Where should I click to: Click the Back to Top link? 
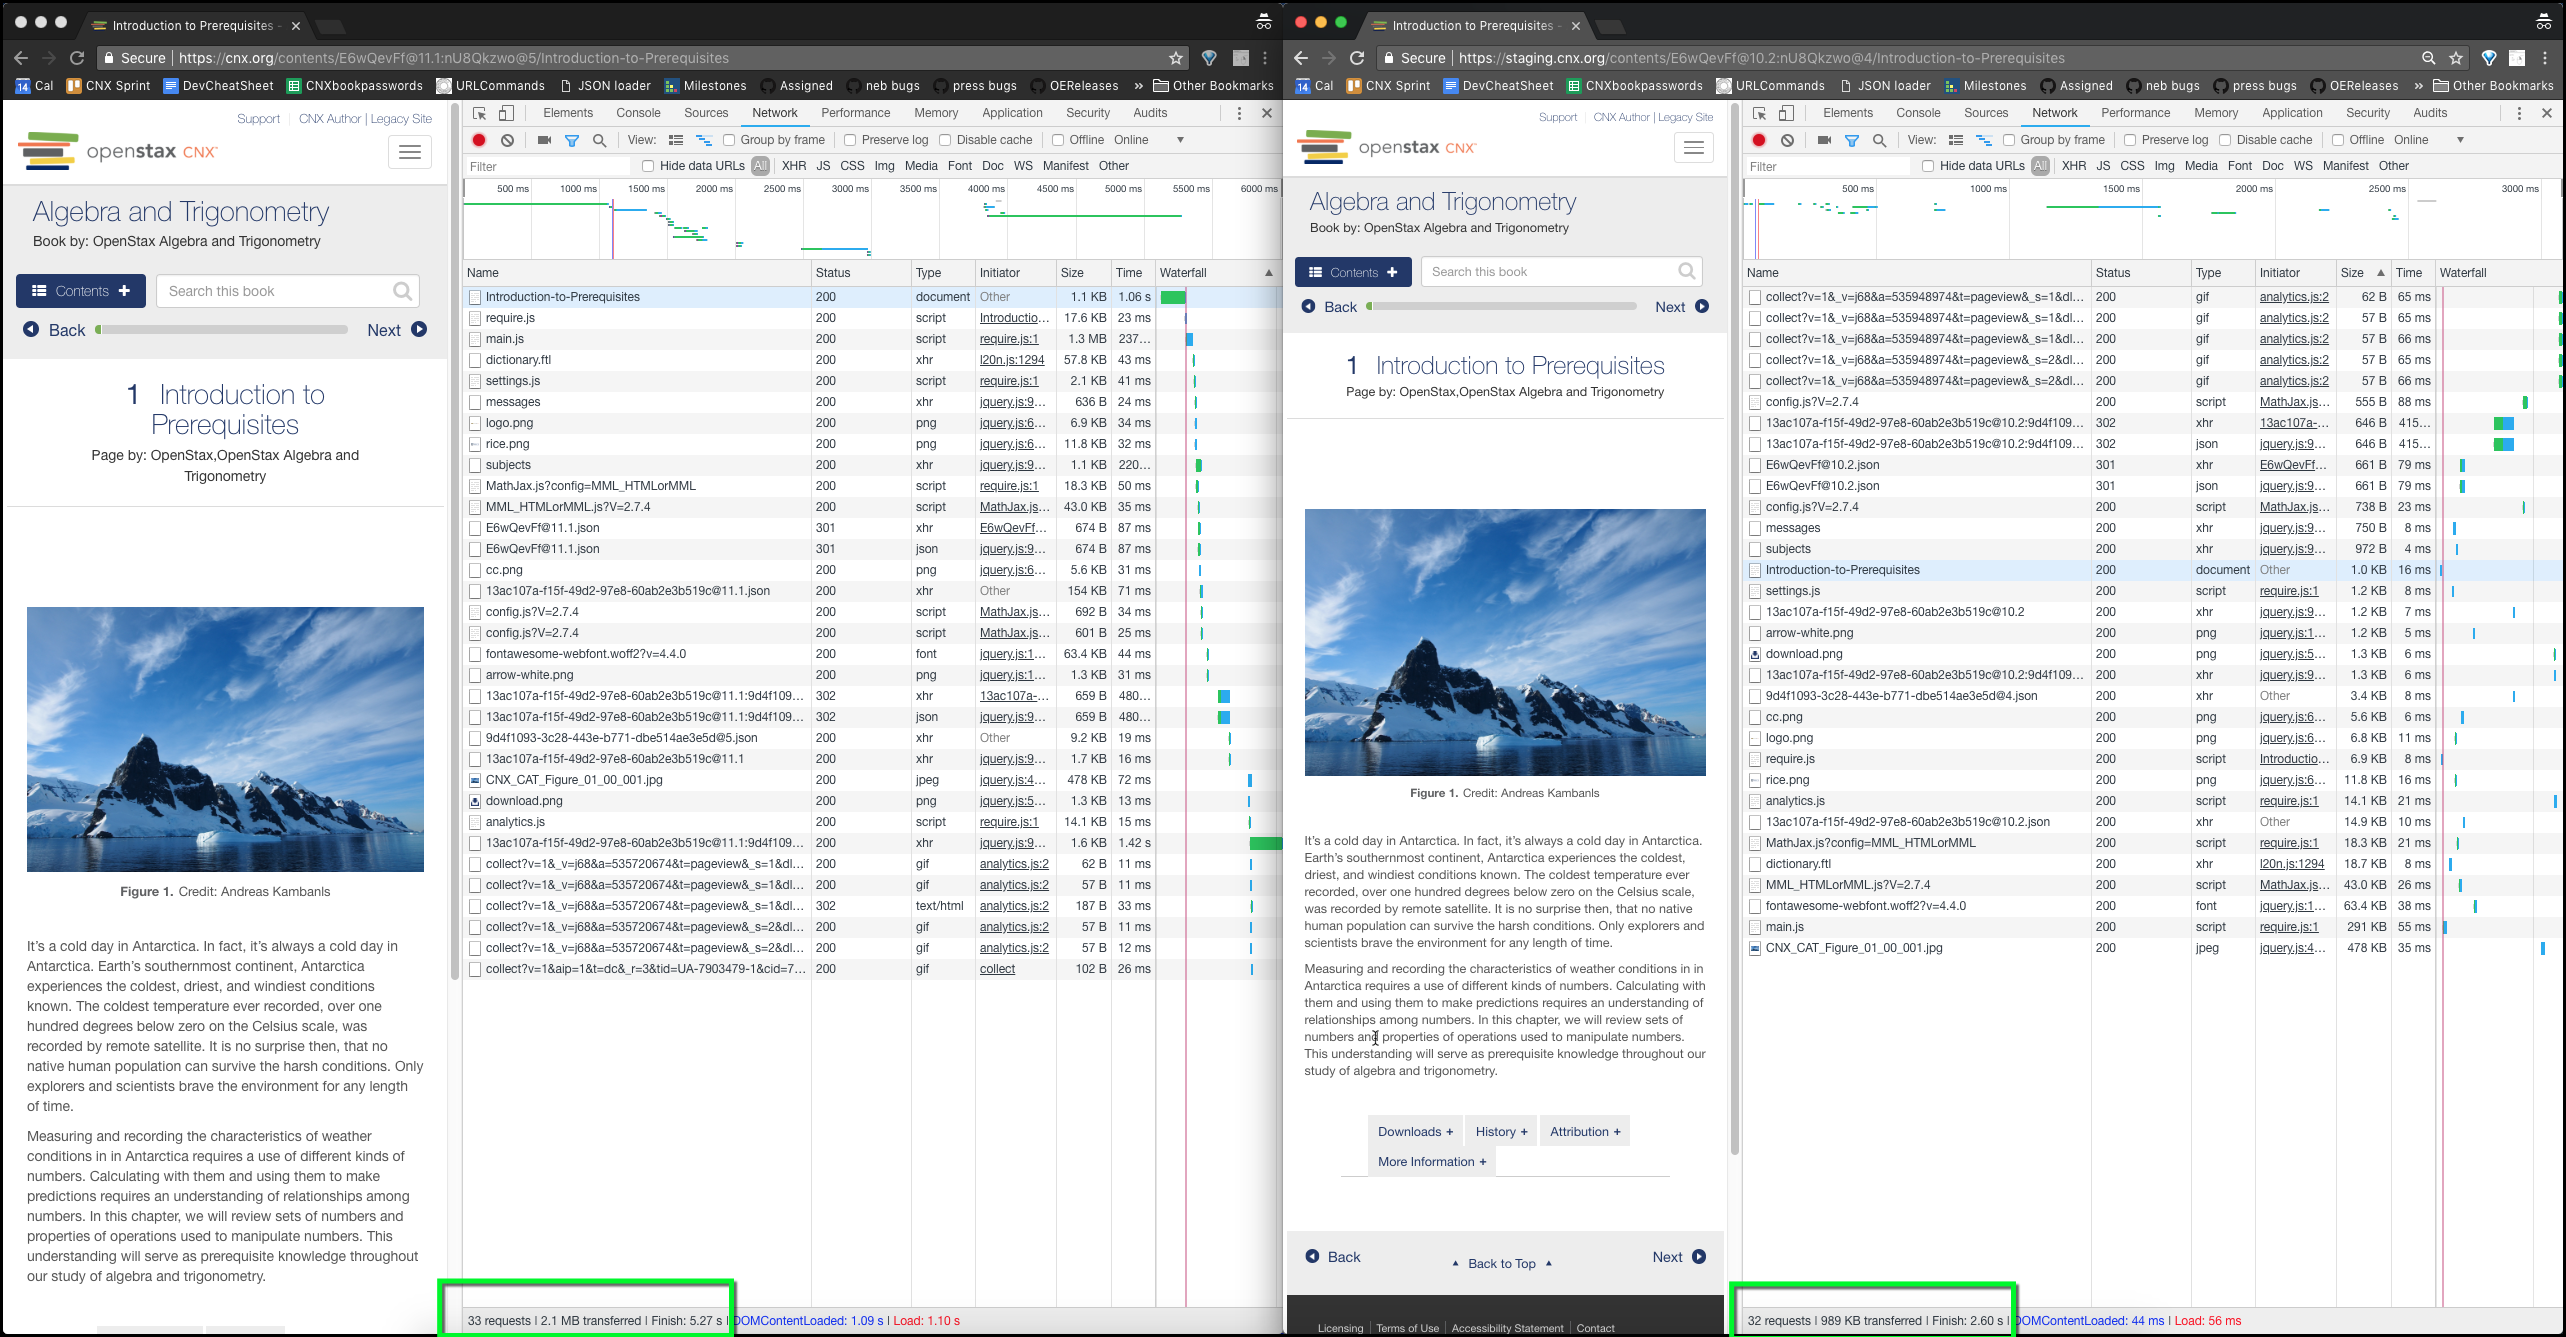tap(1504, 1263)
